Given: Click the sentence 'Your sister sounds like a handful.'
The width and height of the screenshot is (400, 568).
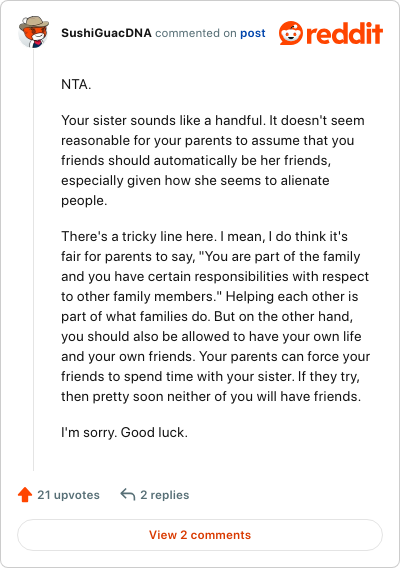Looking at the screenshot, I should point(163,120).
